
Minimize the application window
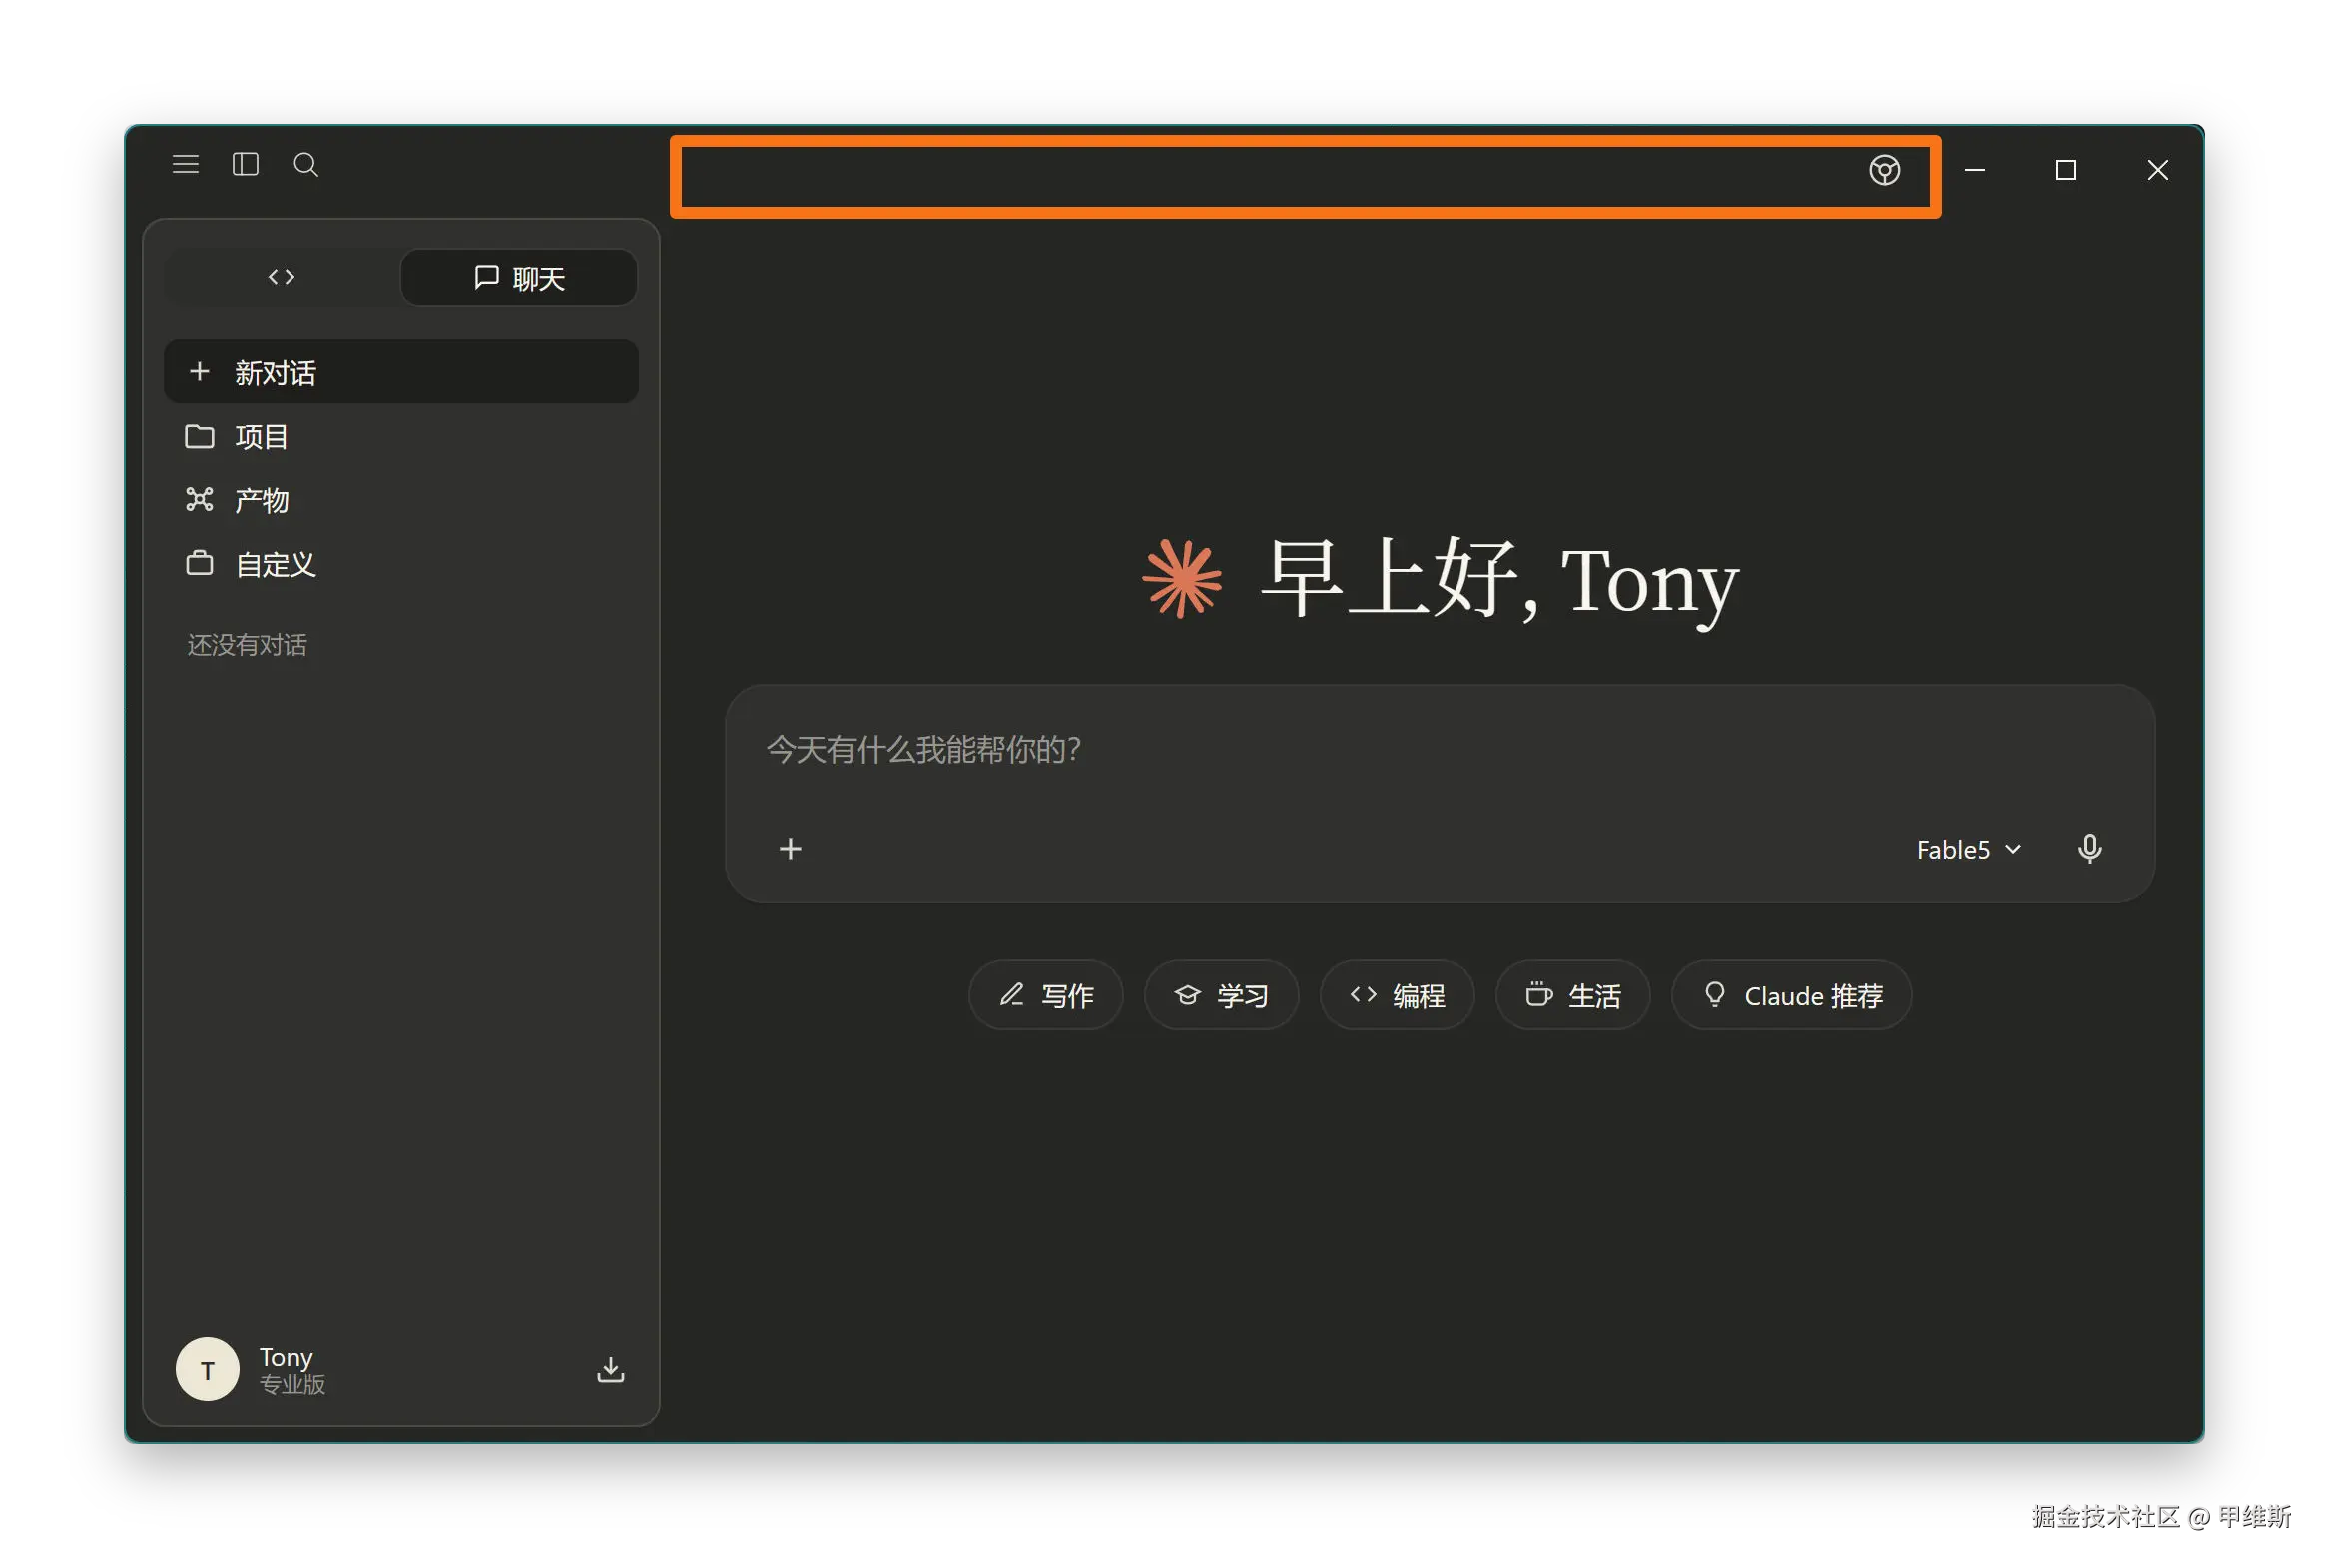[1974, 170]
